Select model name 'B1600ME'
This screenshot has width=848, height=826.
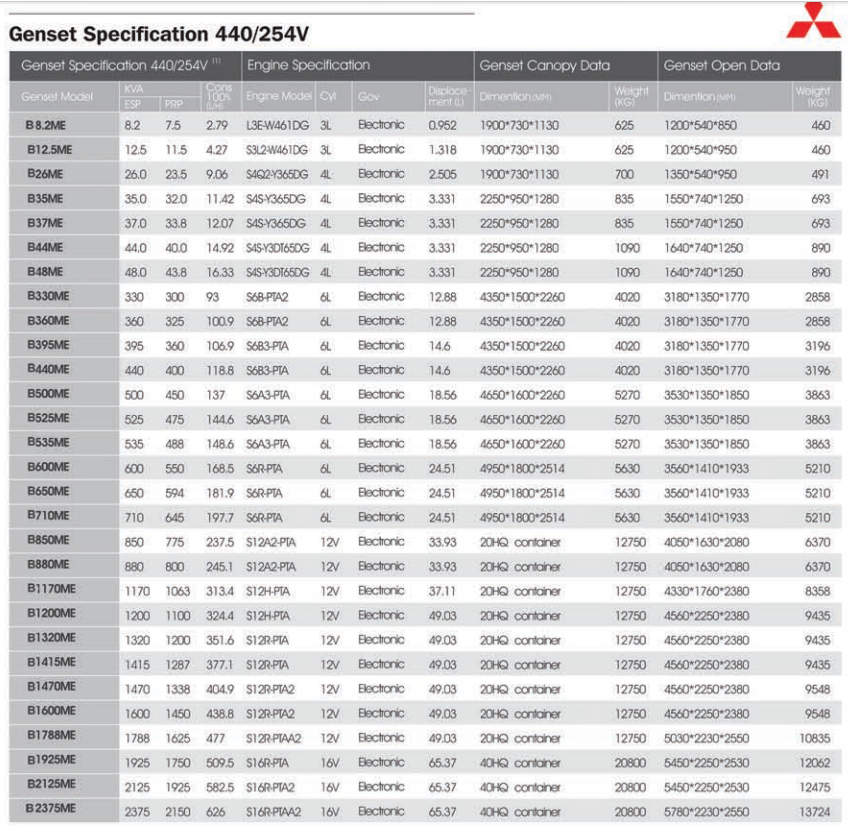(51, 711)
